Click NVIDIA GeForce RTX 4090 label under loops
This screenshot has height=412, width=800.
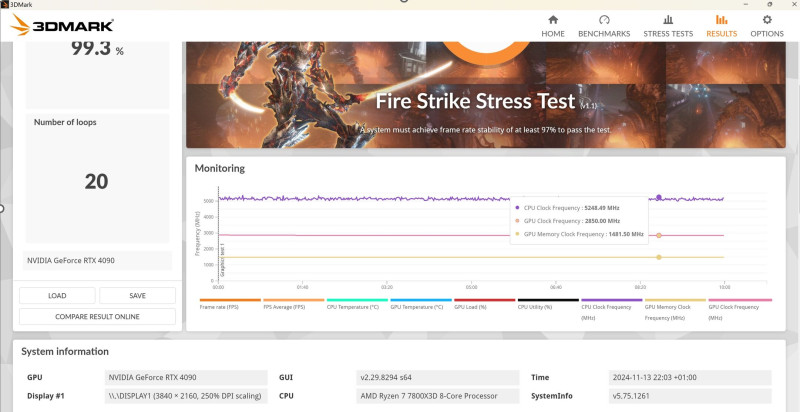97,261
